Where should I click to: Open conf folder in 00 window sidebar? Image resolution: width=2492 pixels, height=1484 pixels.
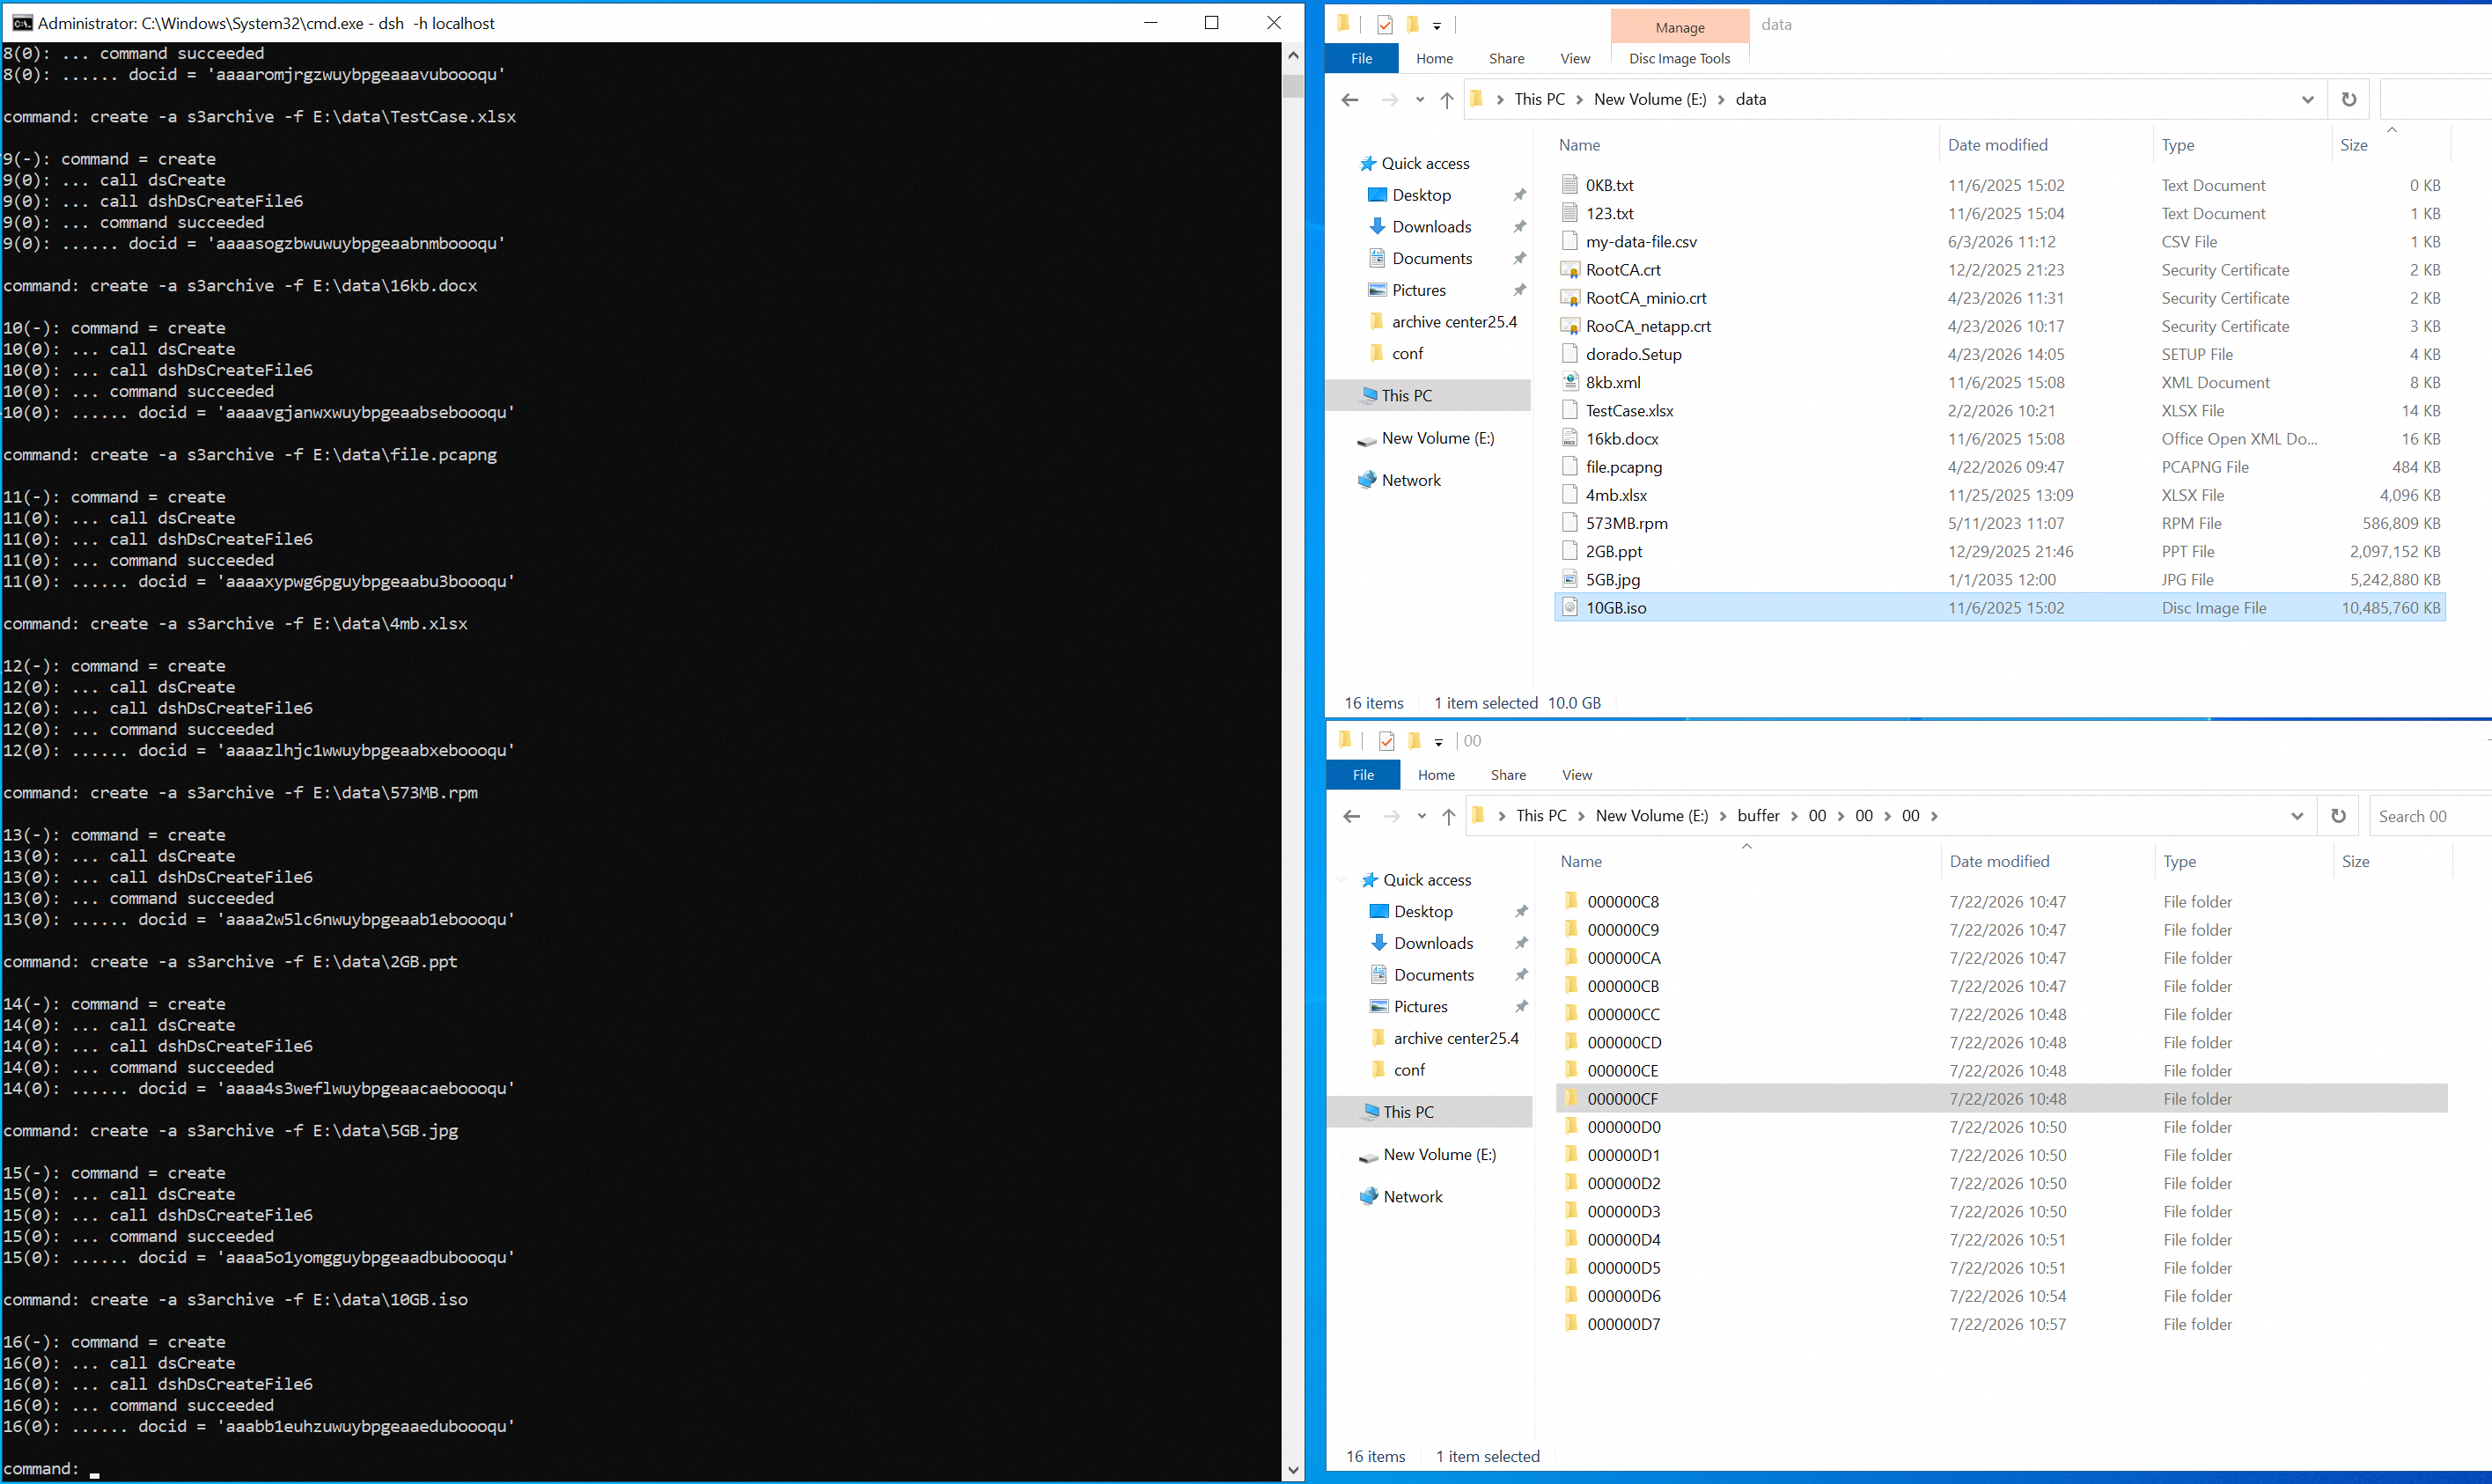(x=1409, y=1070)
